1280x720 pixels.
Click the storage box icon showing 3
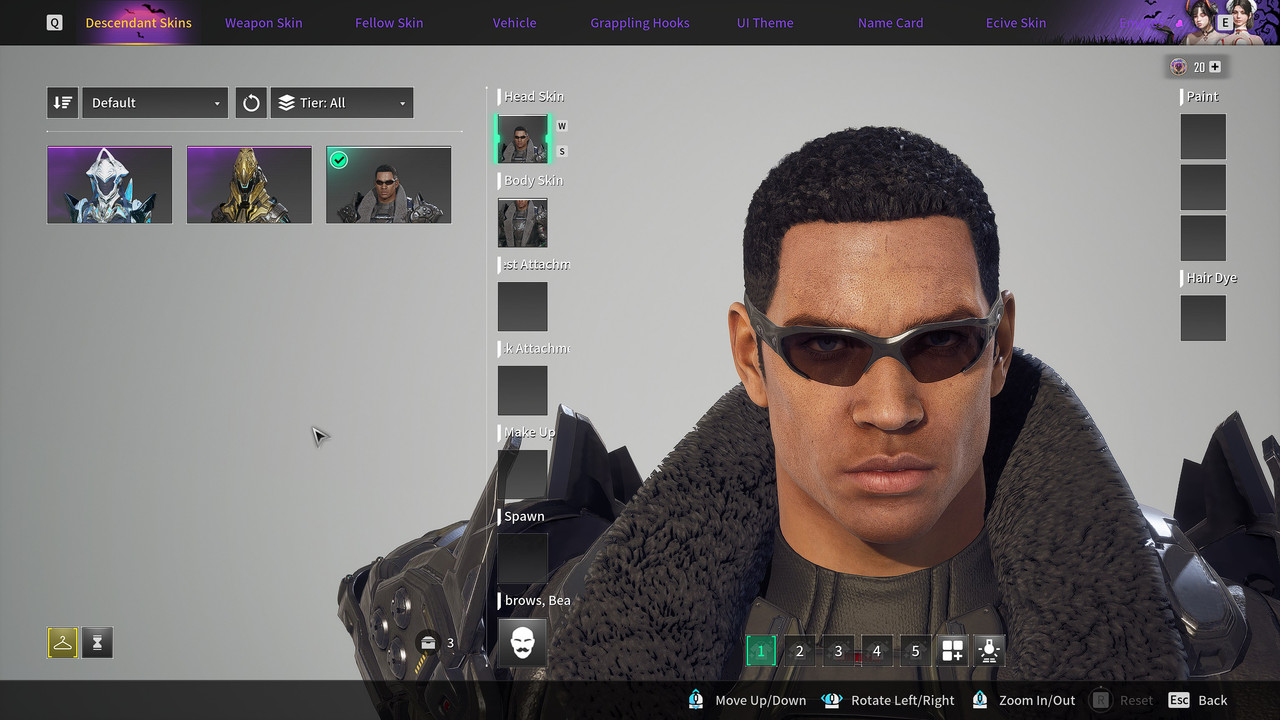[x=428, y=642]
